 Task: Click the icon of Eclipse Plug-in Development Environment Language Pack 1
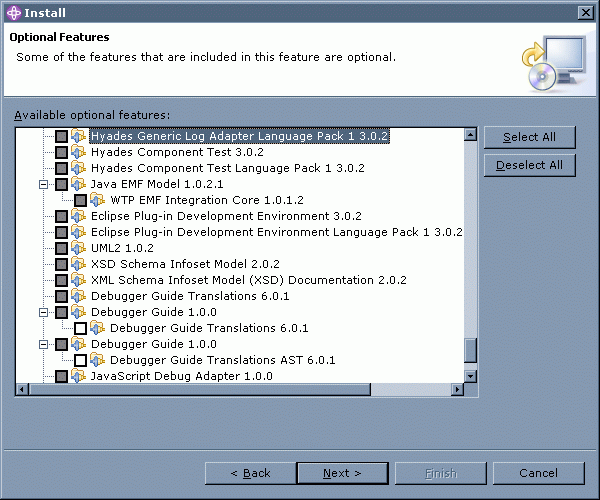[78, 232]
